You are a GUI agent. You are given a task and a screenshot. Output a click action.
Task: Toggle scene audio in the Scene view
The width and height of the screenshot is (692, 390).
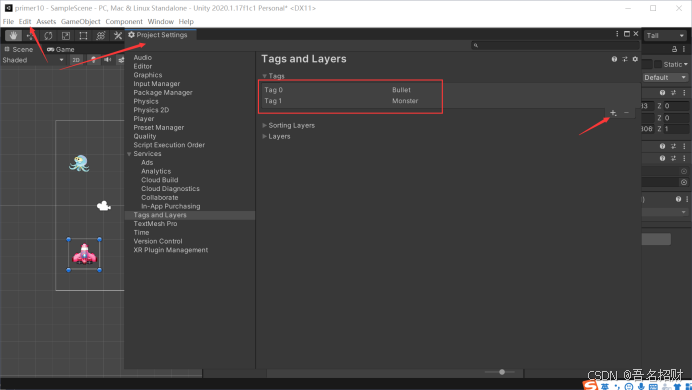click(x=108, y=60)
